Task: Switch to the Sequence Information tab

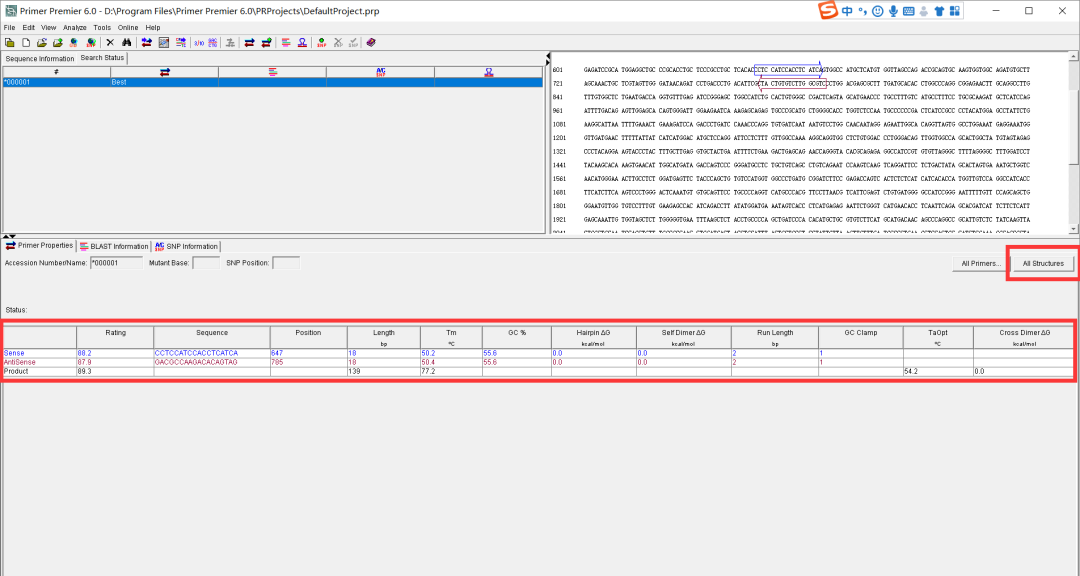Action: [40, 59]
